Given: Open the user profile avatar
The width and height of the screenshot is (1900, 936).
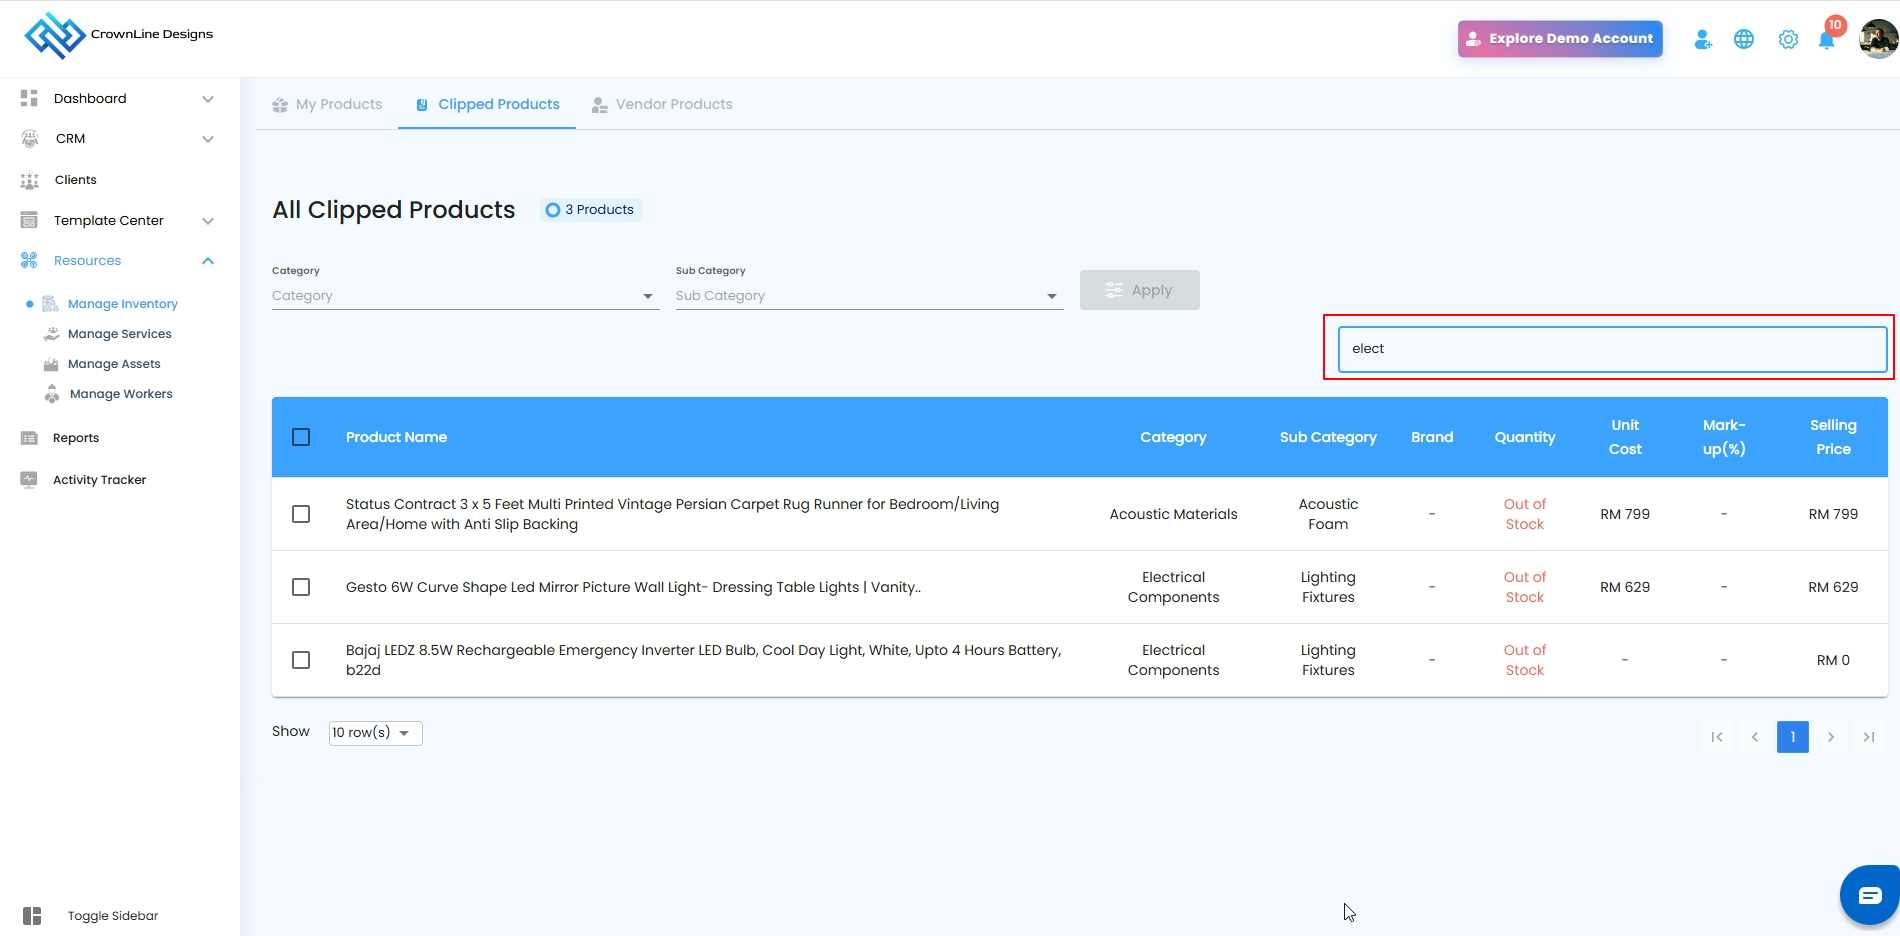Looking at the screenshot, I should [1877, 39].
